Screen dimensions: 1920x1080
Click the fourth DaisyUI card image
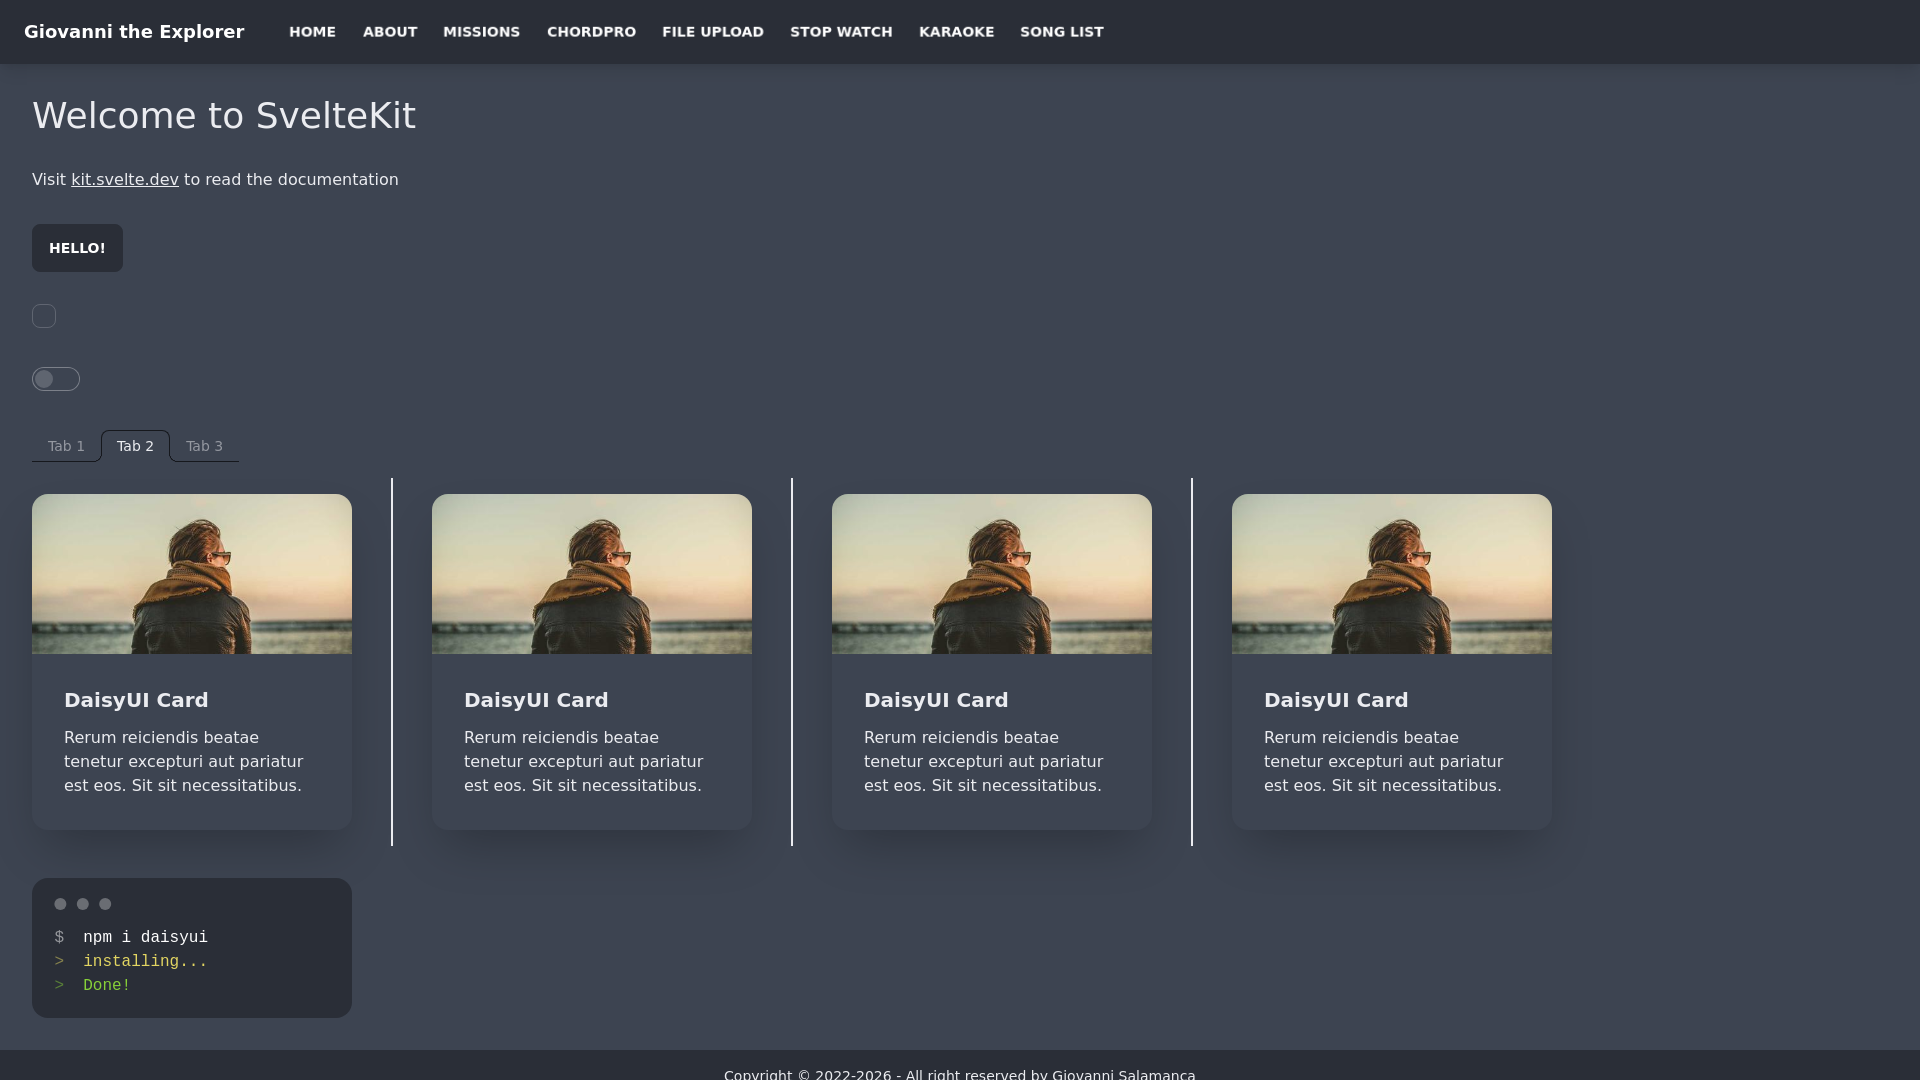coord(1392,574)
